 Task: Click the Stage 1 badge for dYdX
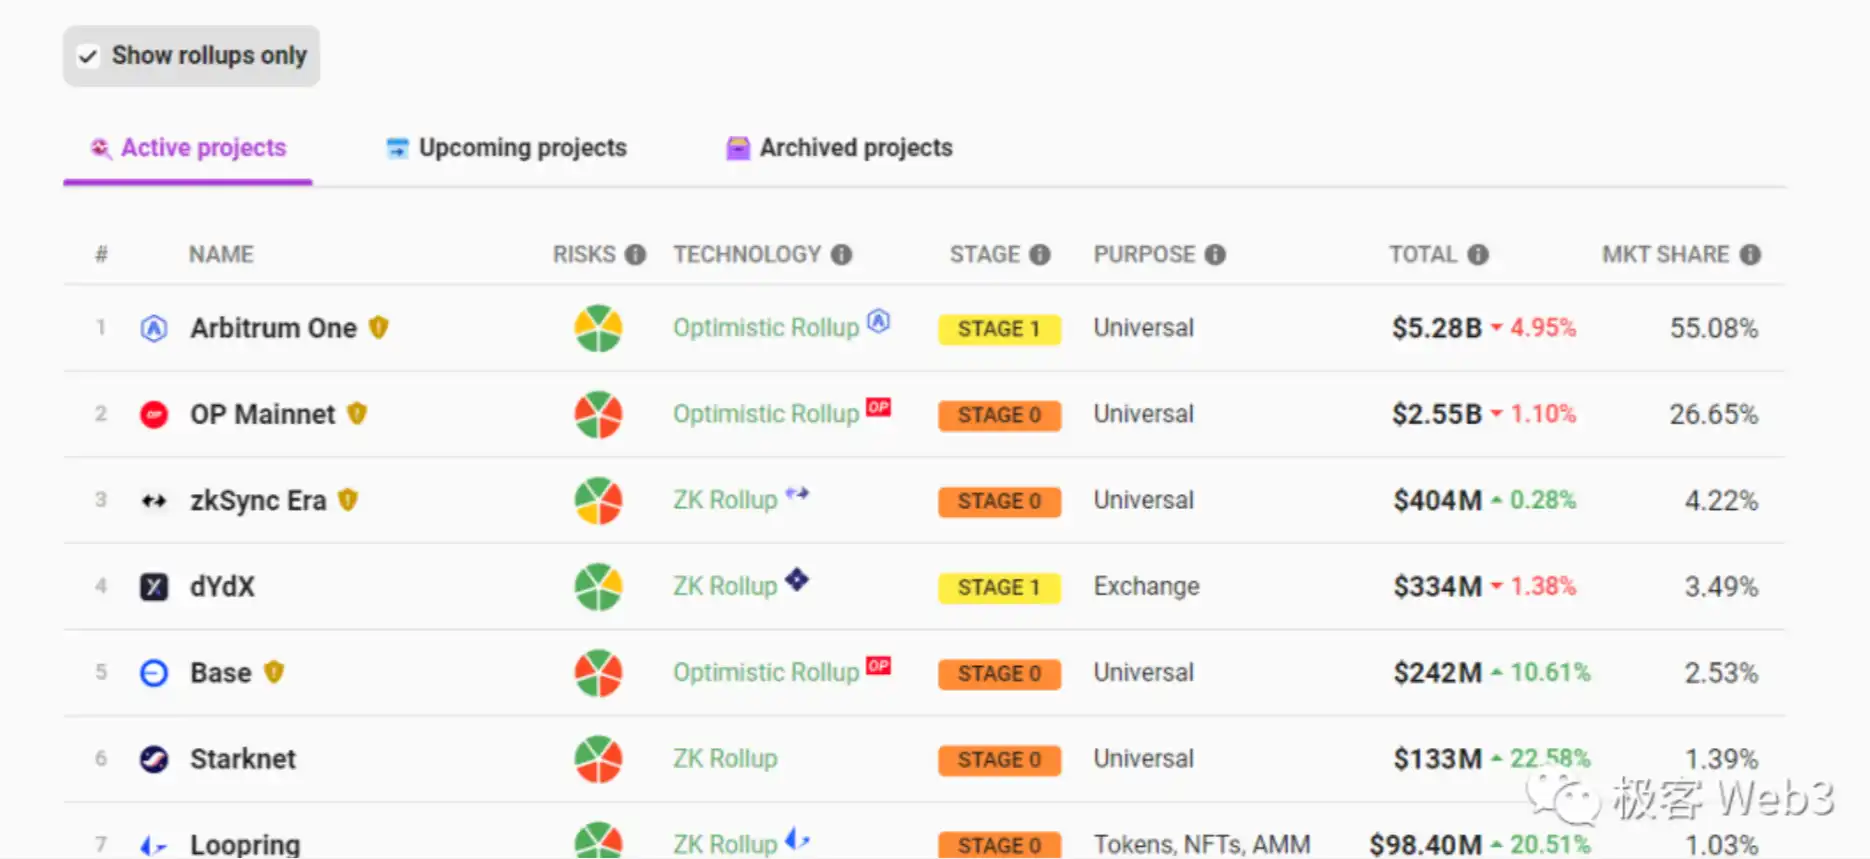(998, 587)
